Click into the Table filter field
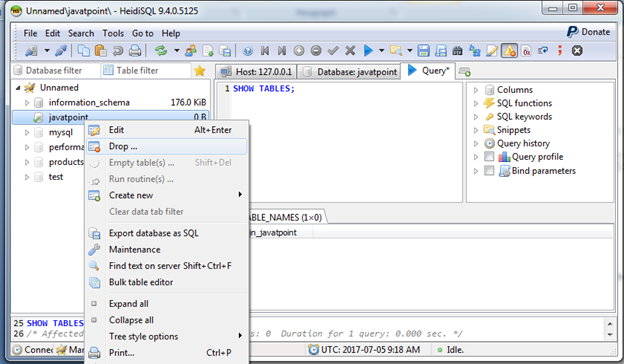624x364 pixels. tap(146, 70)
